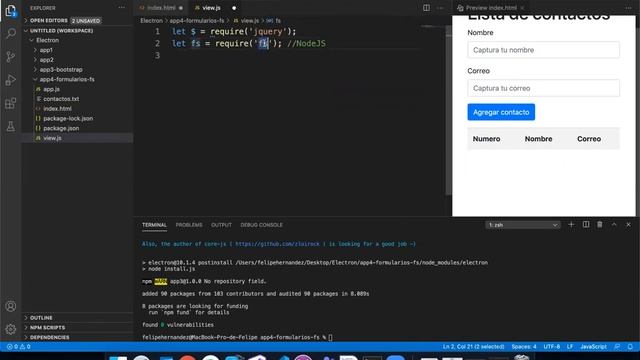
Task: Click the editor vertical scrollbar
Action: coord(449,110)
